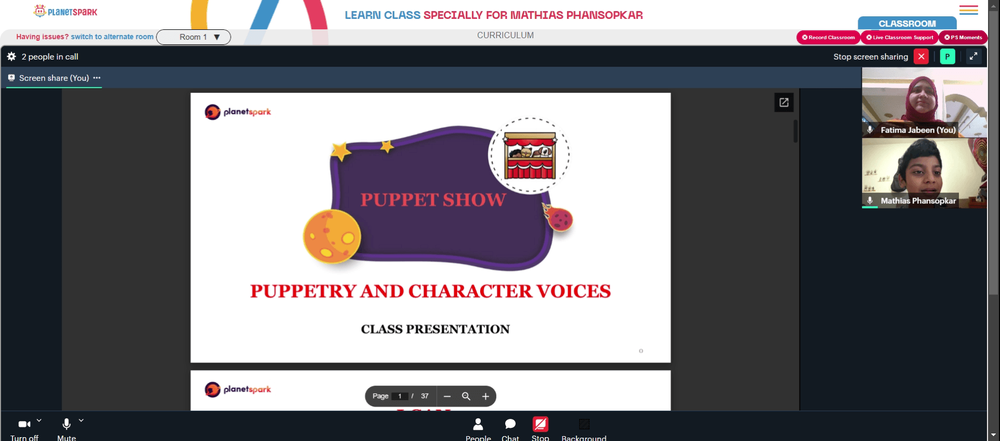The height and width of the screenshot is (441, 1000).
Task: Open the Chat panel
Action: pyautogui.click(x=510, y=429)
